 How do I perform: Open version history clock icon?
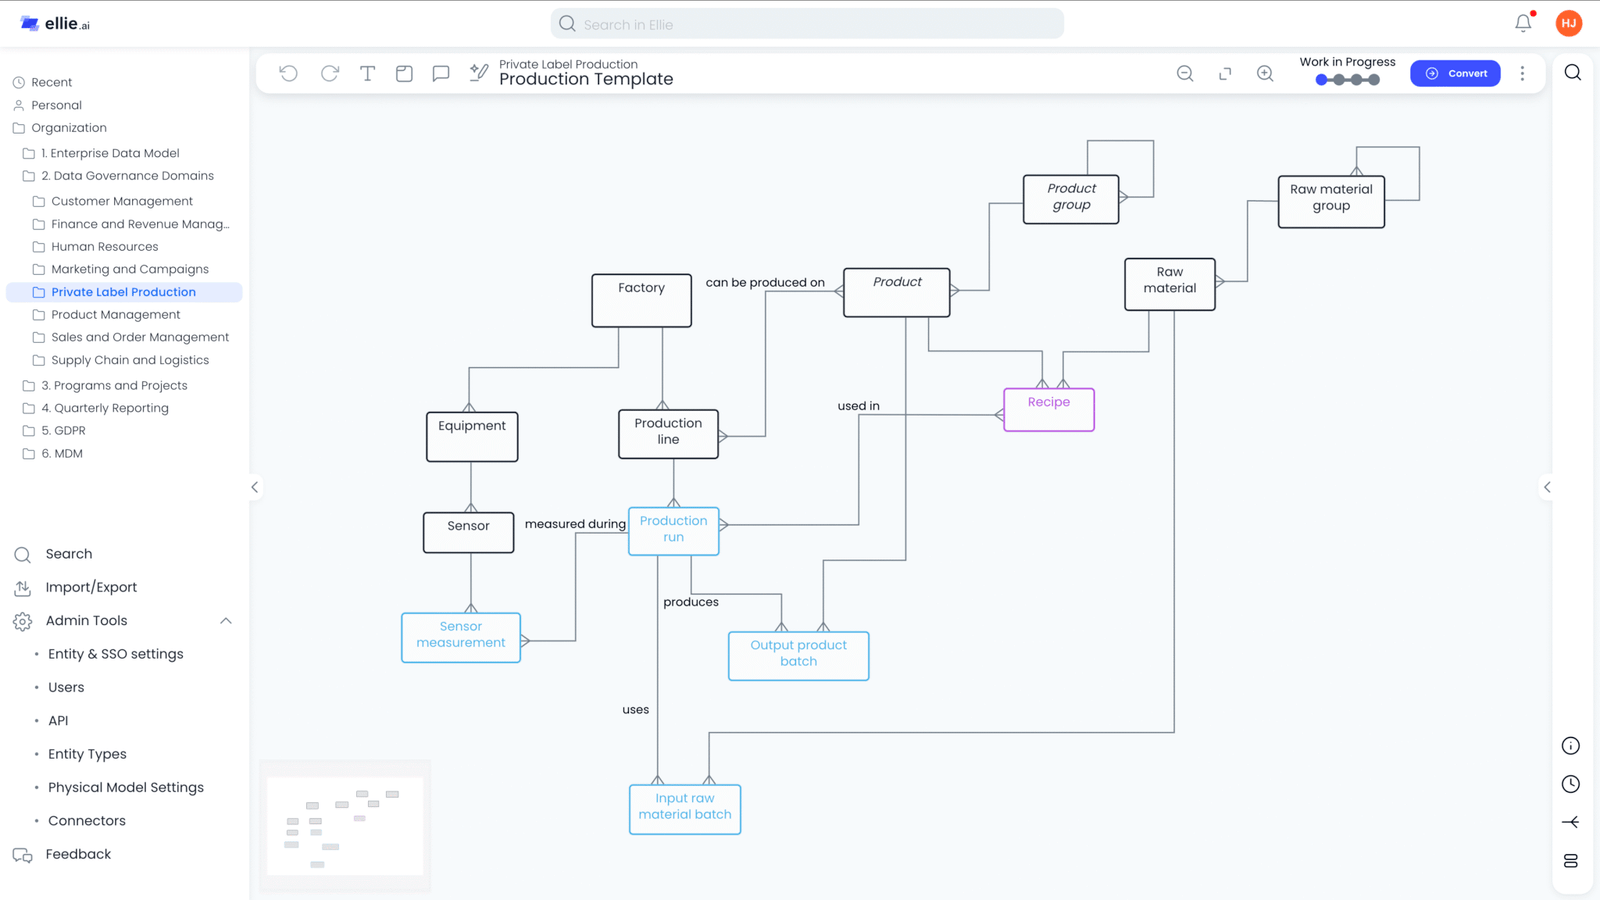click(1571, 784)
